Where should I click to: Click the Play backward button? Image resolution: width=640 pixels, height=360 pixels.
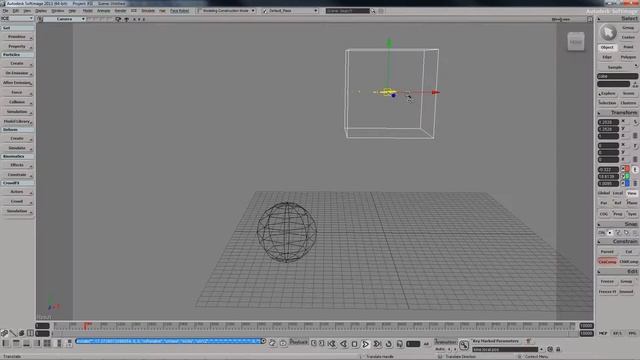tap(343, 344)
